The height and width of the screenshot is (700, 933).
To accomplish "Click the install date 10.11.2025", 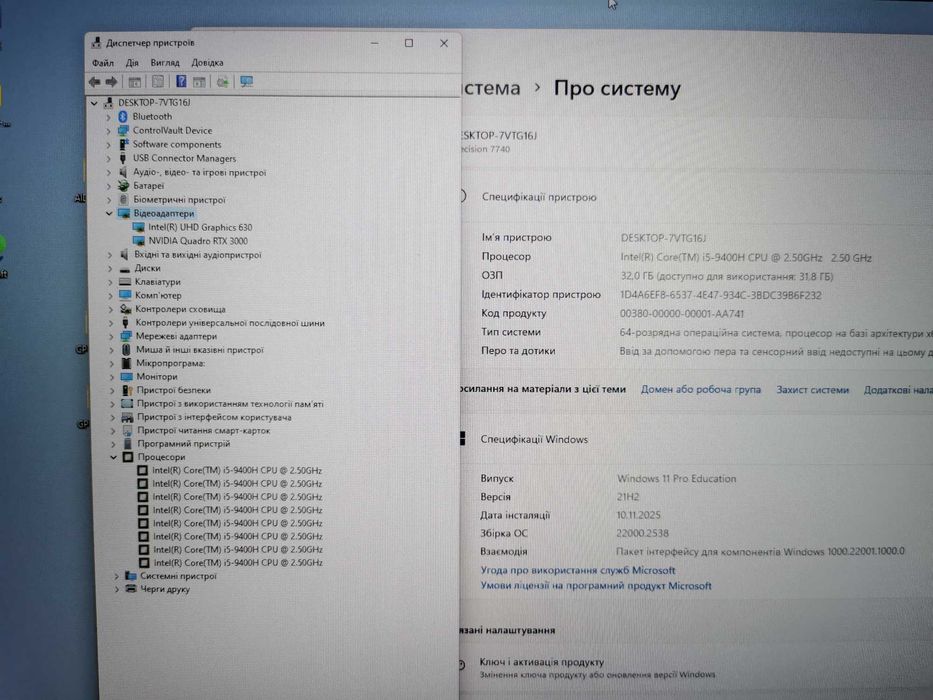I will (638, 515).
